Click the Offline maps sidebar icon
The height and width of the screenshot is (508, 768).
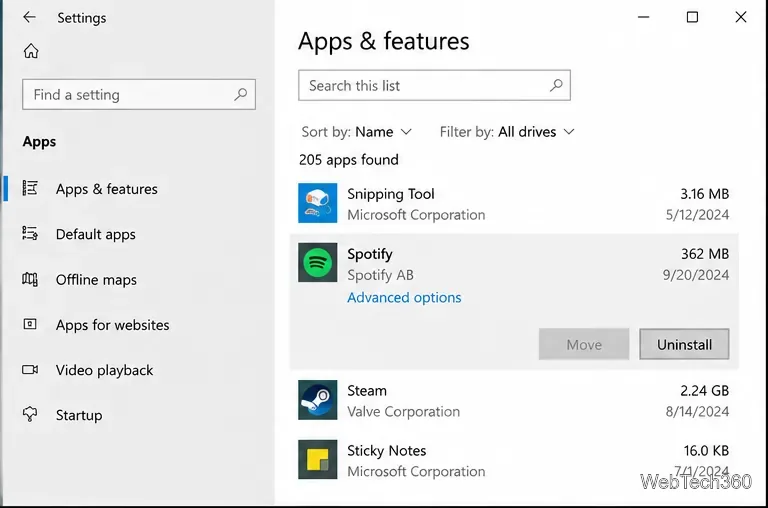tap(30, 279)
